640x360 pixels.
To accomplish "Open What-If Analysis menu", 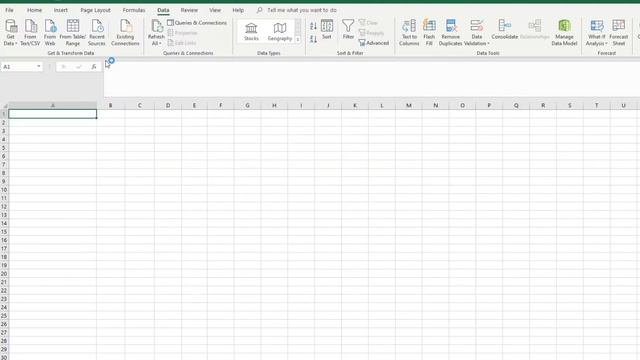I will [596, 32].
